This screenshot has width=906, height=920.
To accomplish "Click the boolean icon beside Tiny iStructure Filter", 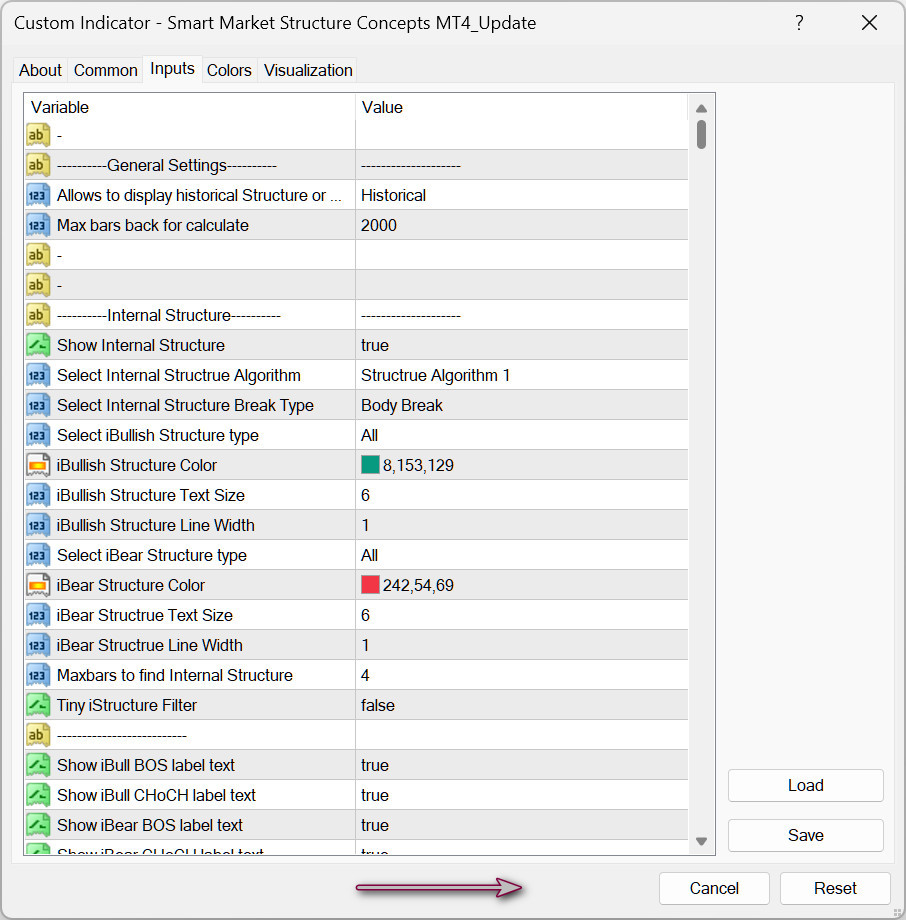I will click(38, 705).
